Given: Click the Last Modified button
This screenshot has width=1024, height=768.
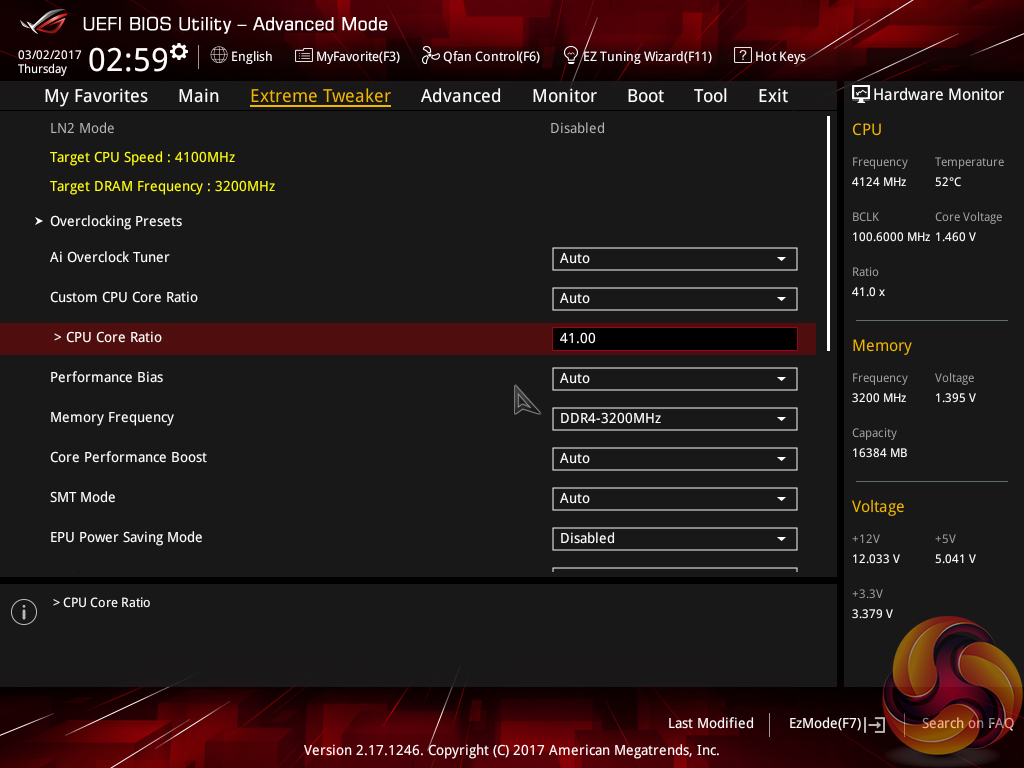Looking at the screenshot, I should coord(711,723).
